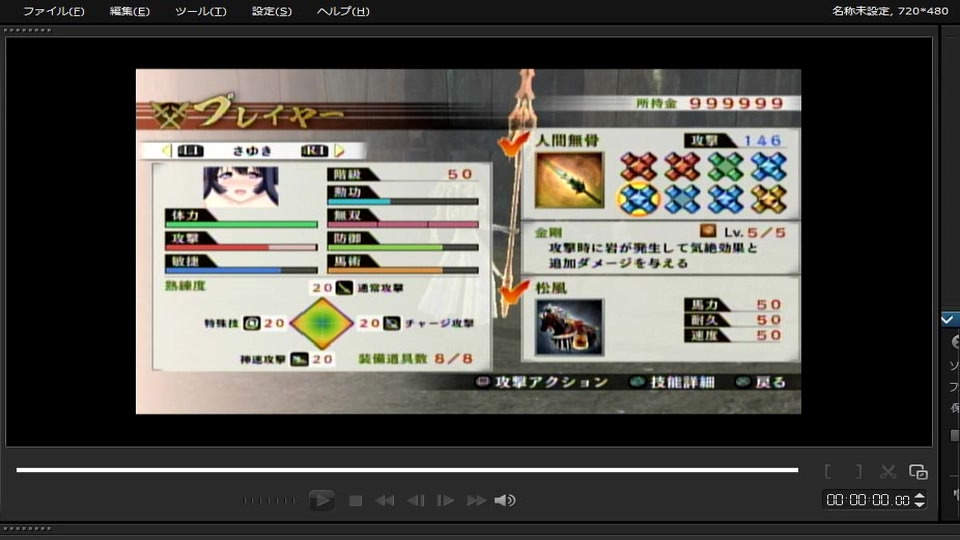The height and width of the screenshot is (540, 960).
Task: Click the speaker volume icon
Action: (504, 501)
